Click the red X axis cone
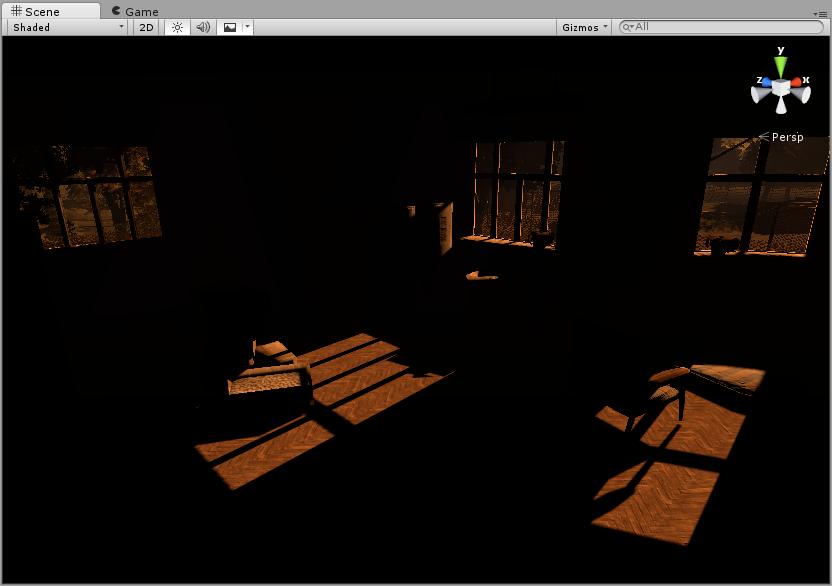The width and height of the screenshot is (832, 586). (797, 82)
